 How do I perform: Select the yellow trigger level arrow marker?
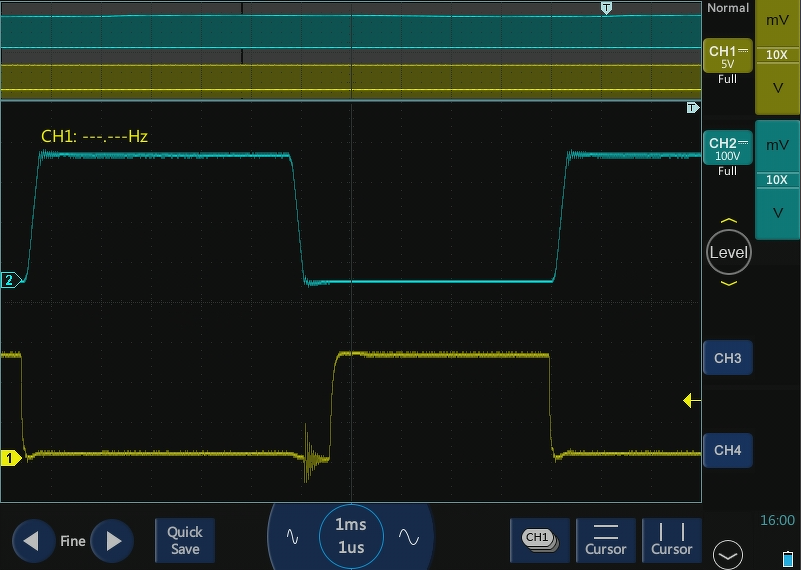(x=692, y=400)
